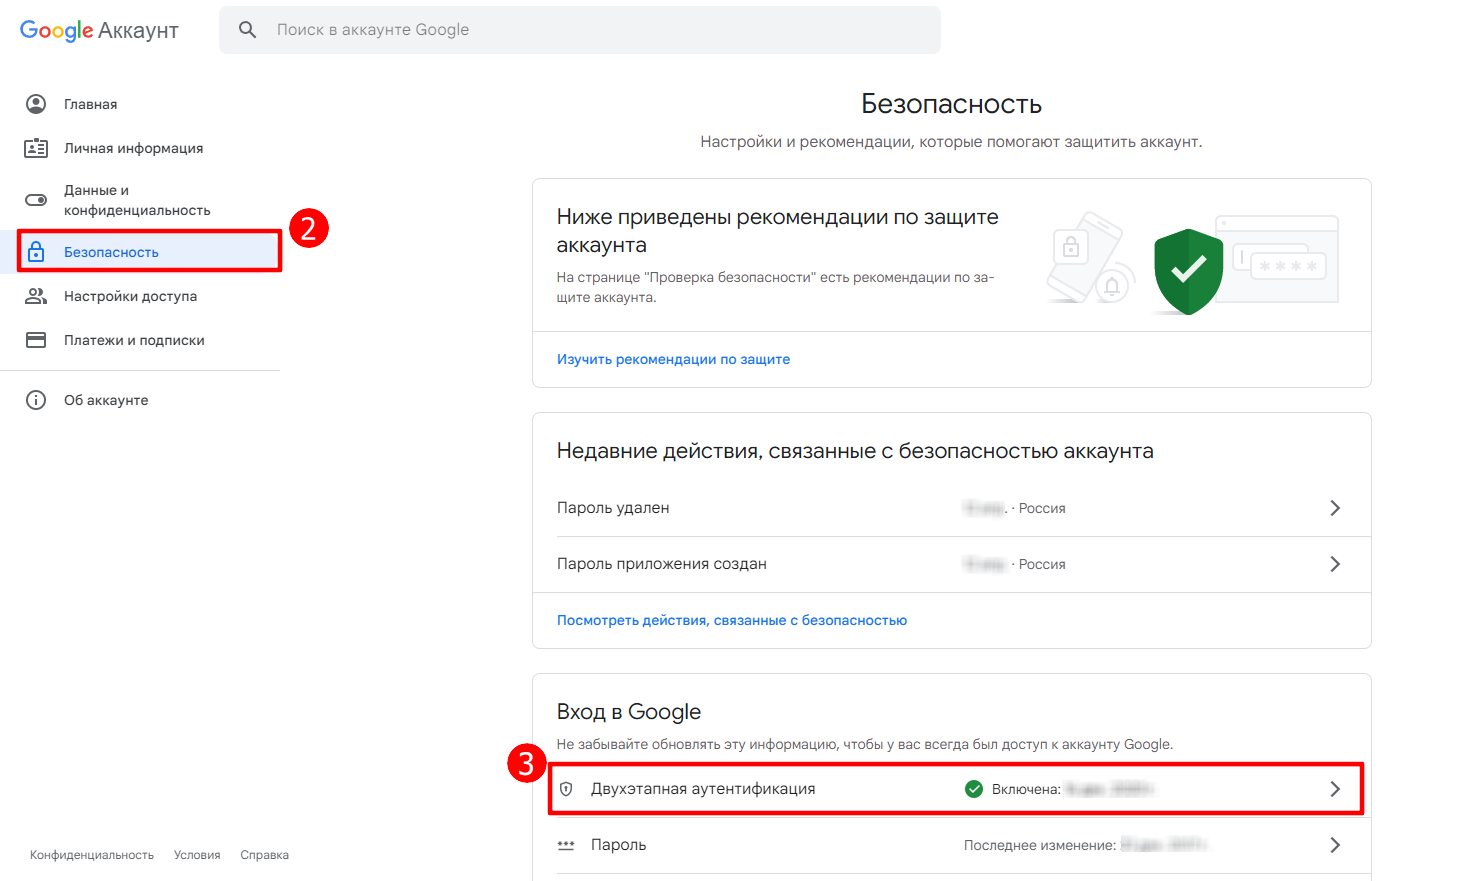The height and width of the screenshot is (881, 1471).
Task: Click the 'Безопасность' page heading
Action: (952, 104)
